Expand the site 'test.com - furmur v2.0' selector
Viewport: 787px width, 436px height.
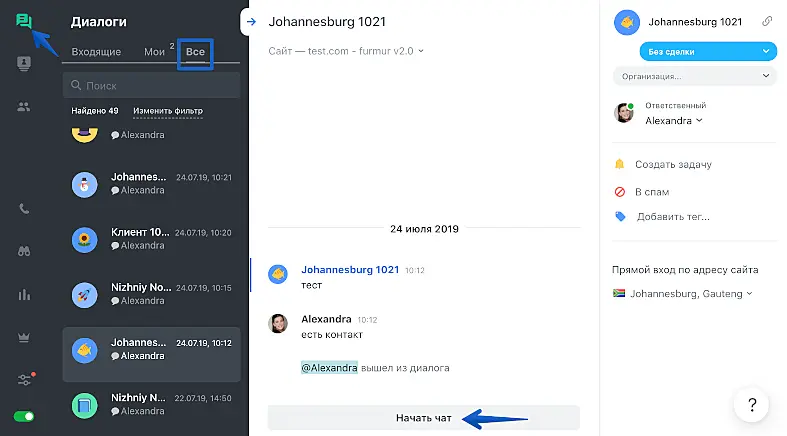coord(346,51)
